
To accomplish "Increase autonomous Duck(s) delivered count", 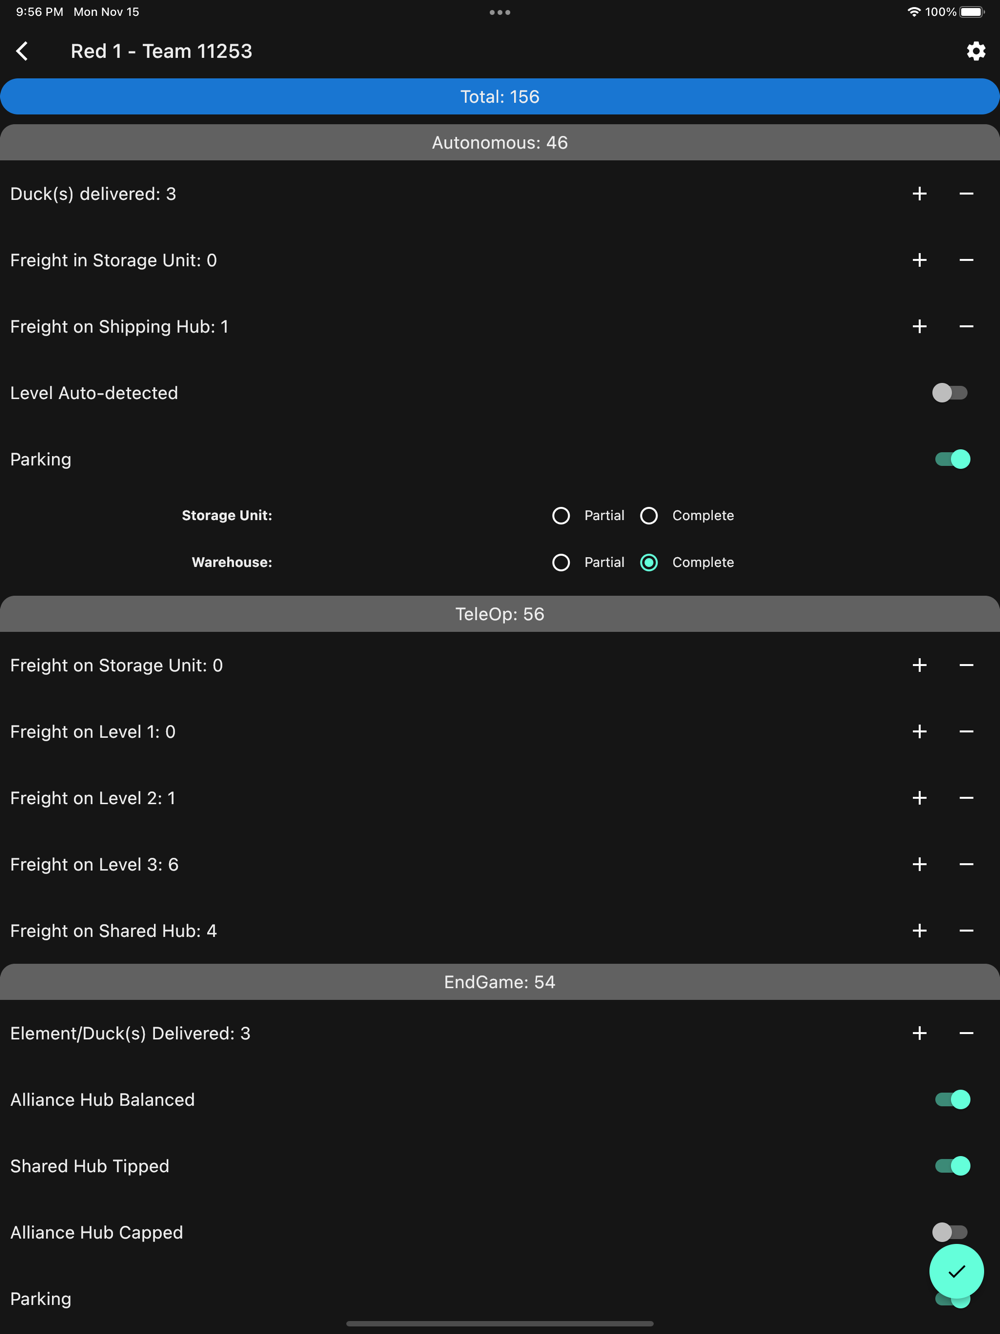I will [x=920, y=194].
